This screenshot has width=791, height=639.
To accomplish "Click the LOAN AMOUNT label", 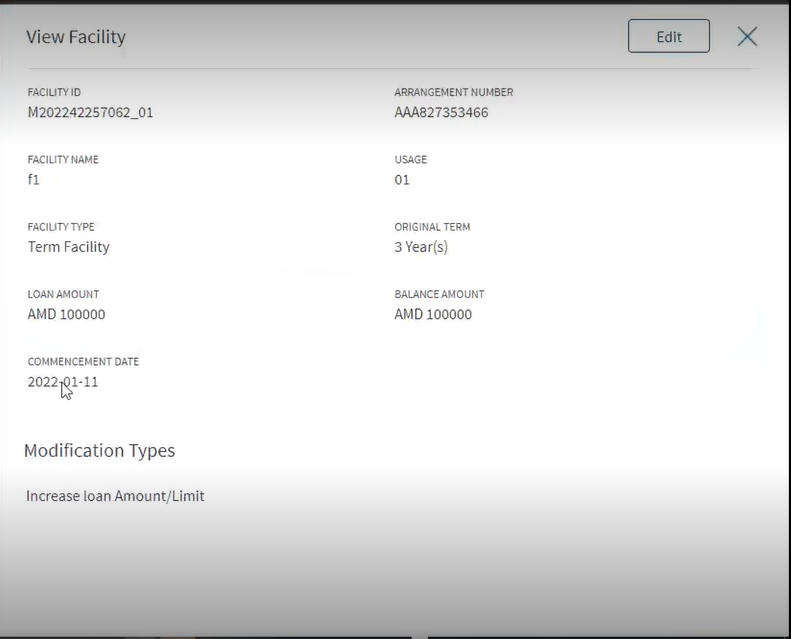I will click(64, 294).
